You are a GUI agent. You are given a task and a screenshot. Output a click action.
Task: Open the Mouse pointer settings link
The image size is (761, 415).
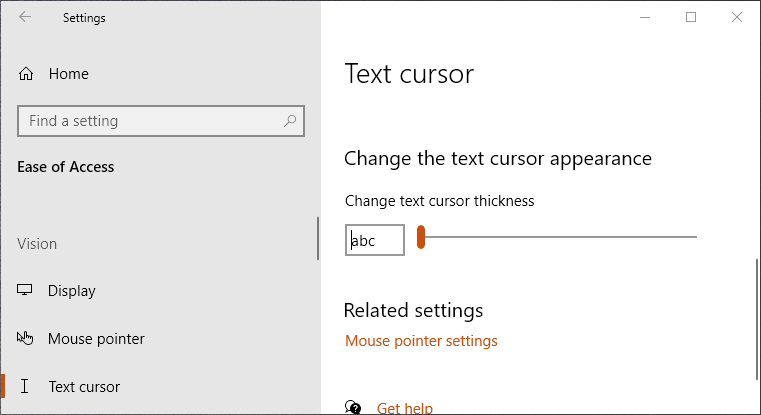(x=421, y=341)
